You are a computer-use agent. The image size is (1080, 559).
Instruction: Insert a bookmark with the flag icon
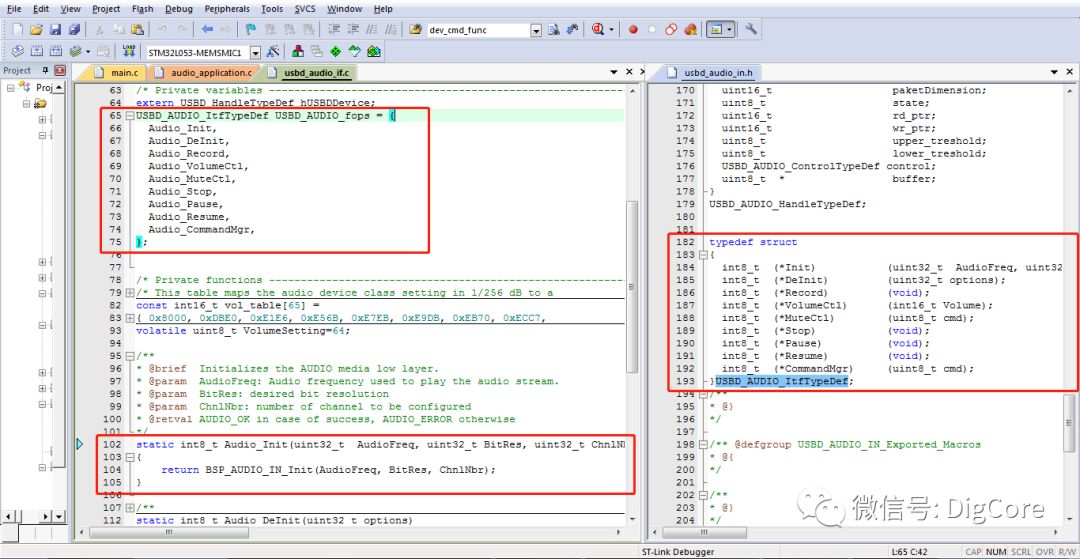tap(251, 30)
